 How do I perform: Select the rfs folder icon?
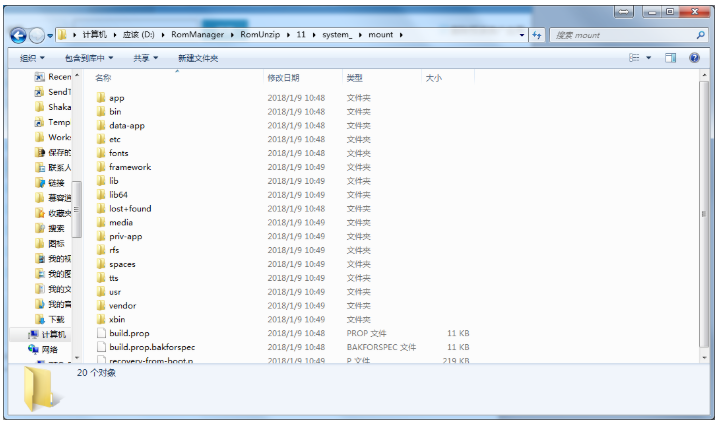(101, 250)
